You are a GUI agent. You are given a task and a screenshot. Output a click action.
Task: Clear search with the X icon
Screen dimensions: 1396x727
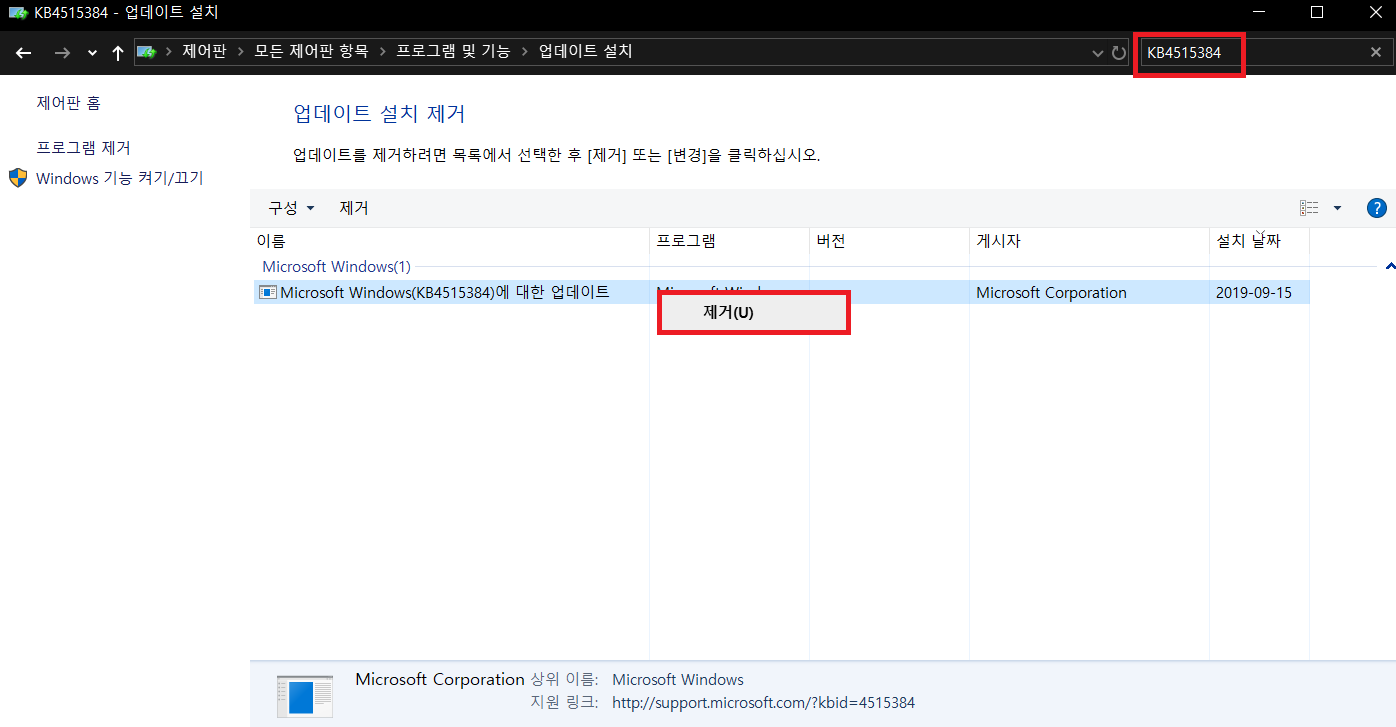pos(1375,53)
